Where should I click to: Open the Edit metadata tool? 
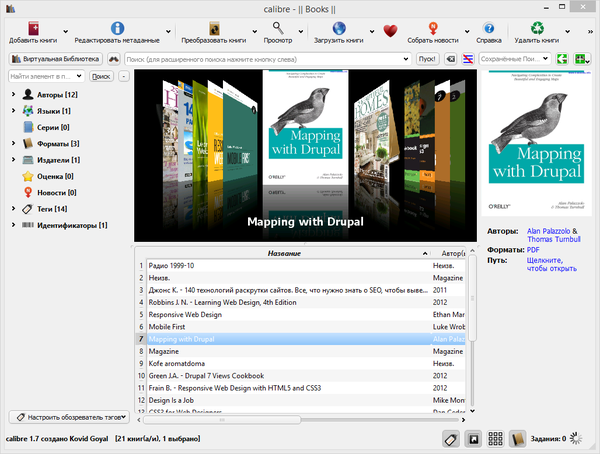(x=119, y=29)
